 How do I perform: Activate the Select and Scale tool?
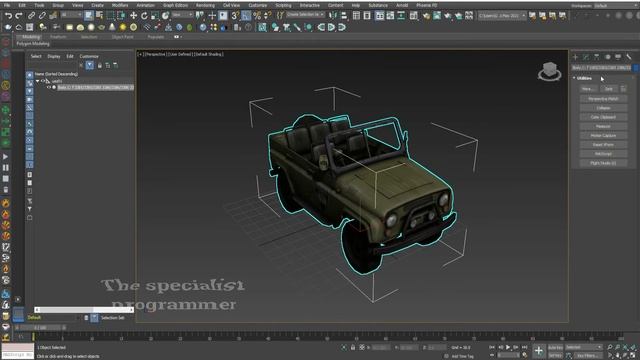[x=154, y=16]
